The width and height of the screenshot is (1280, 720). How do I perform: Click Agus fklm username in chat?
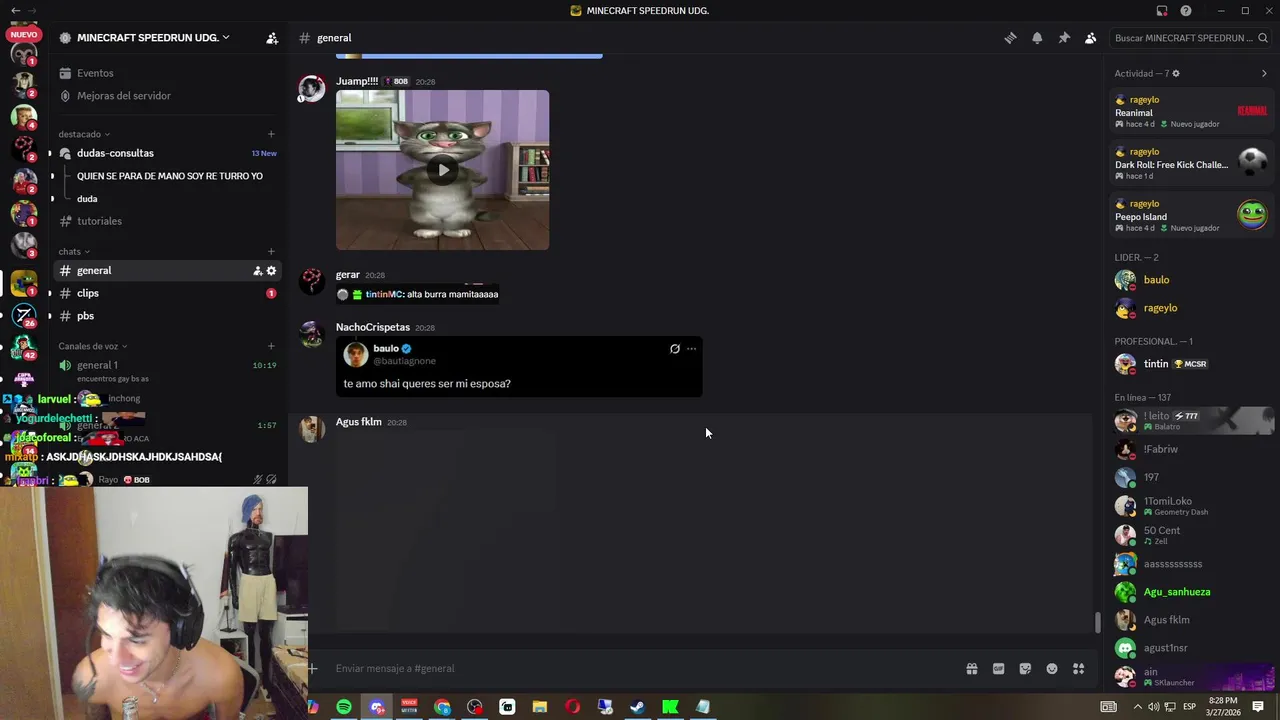tap(359, 422)
